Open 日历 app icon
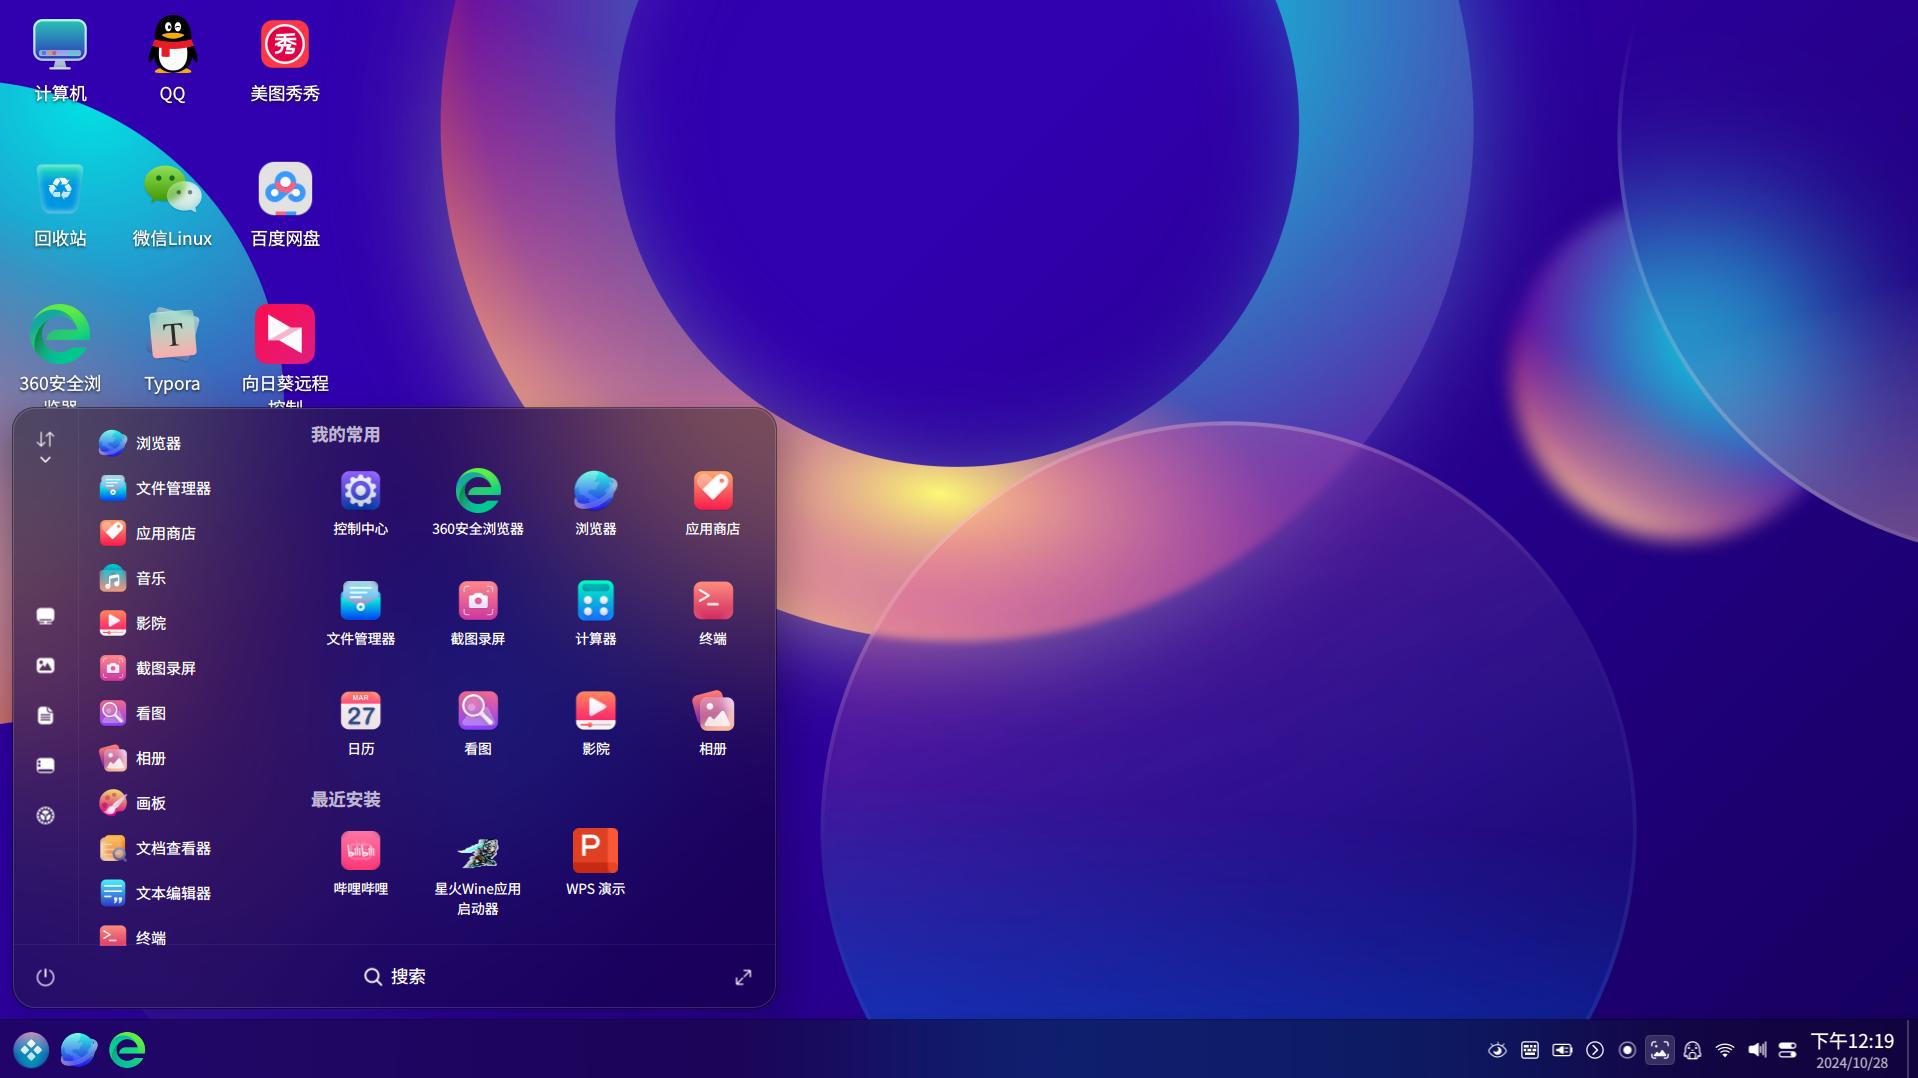The height and width of the screenshot is (1078, 1918). [360, 722]
